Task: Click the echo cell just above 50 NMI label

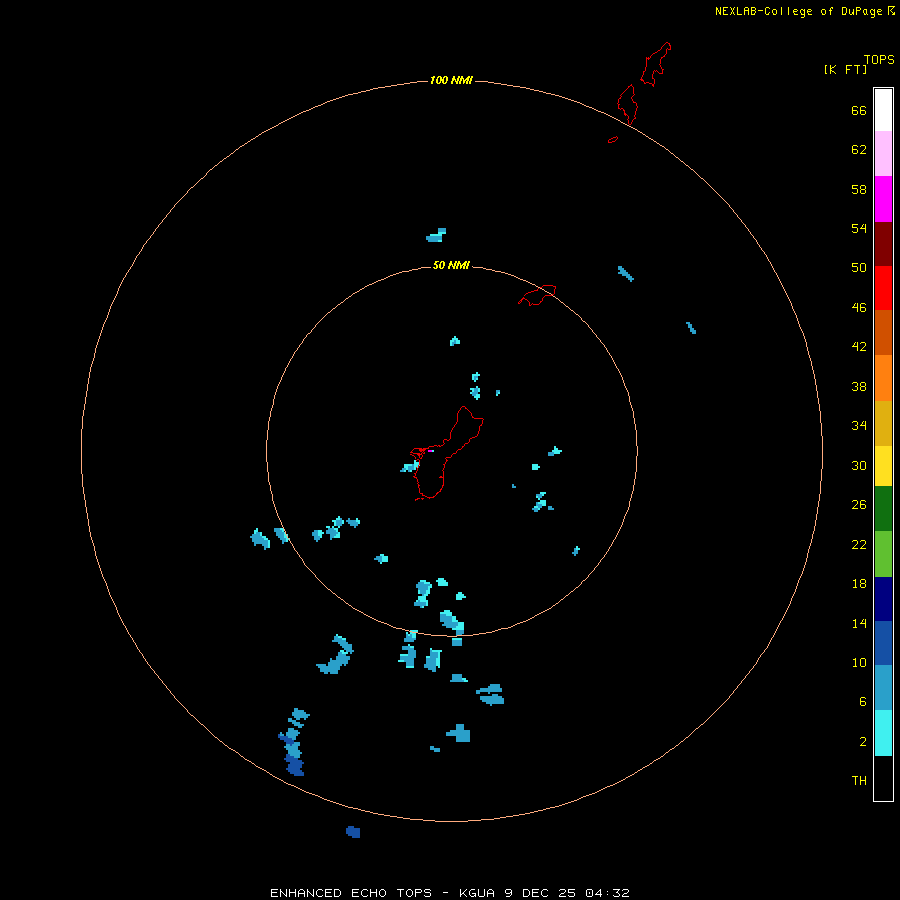Action: point(436,235)
